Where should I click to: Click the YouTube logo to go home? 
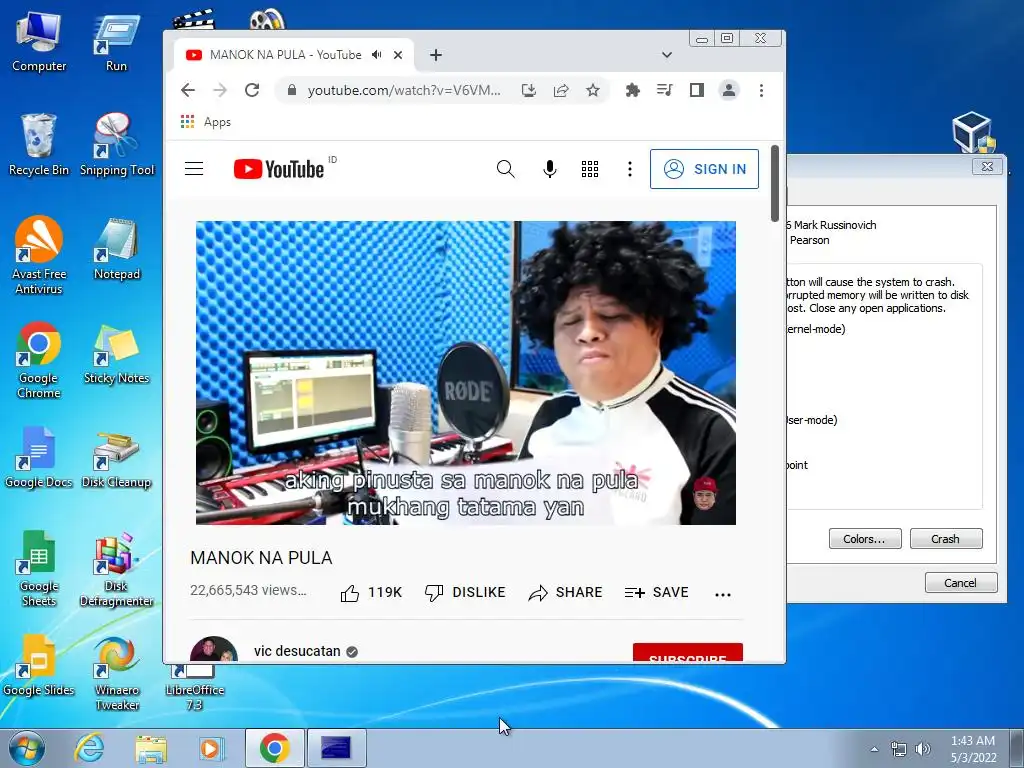(279, 169)
